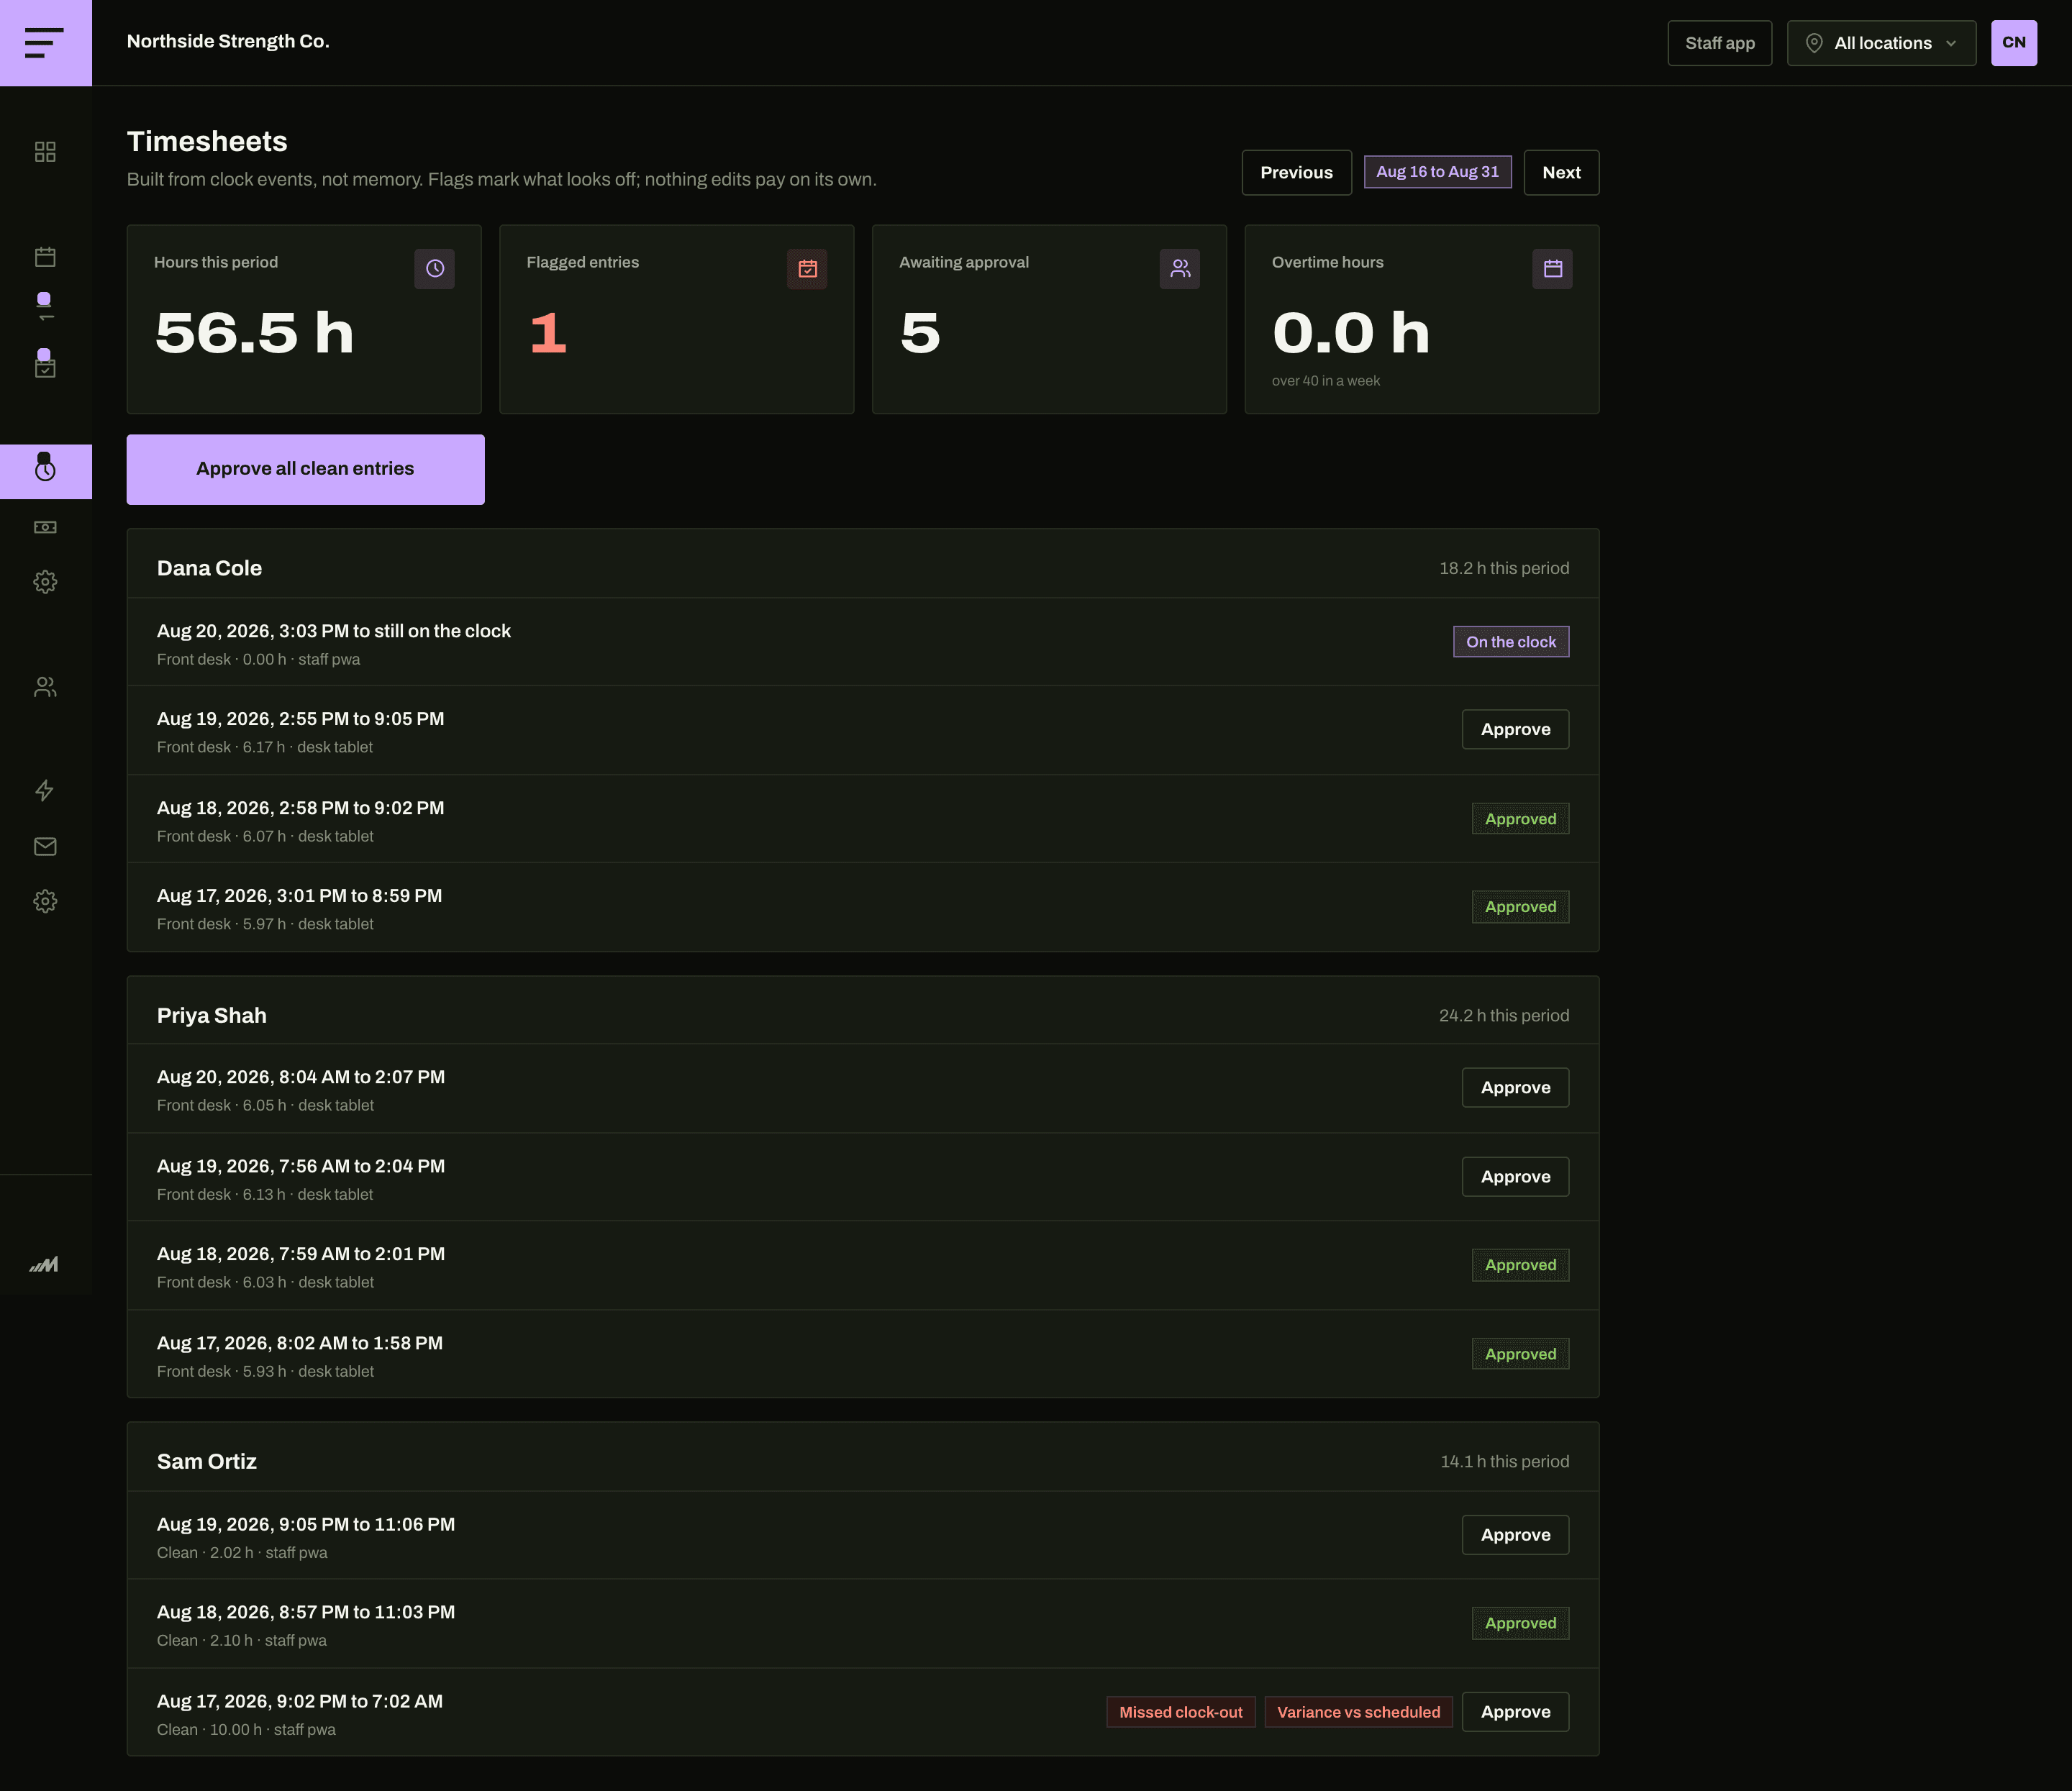This screenshot has width=2072, height=1791.
Task: Click the Northside Strength Co. title
Action: point(228,41)
